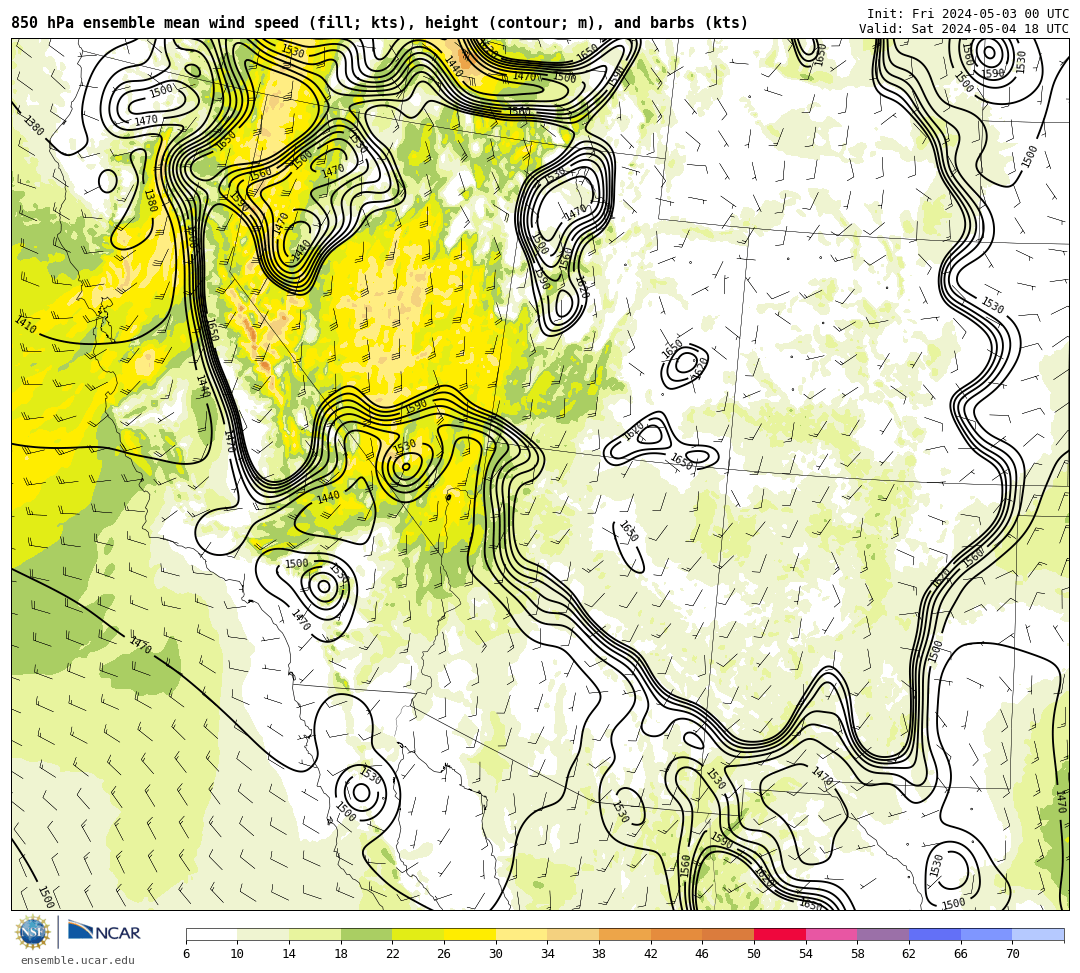Pick the white 6–10 kts colorbar swatch
The image size is (1080, 973).
pyautogui.click(x=211, y=934)
